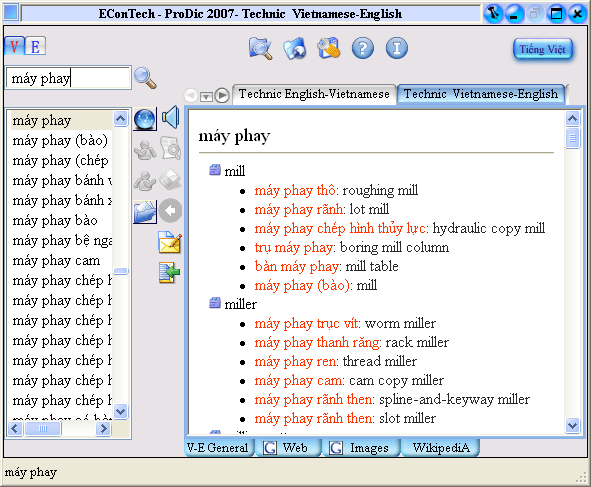Image resolution: width=591 pixels, height=487 pixels.
Task: Open the WikipediA tab
Action: pos(441,448)
